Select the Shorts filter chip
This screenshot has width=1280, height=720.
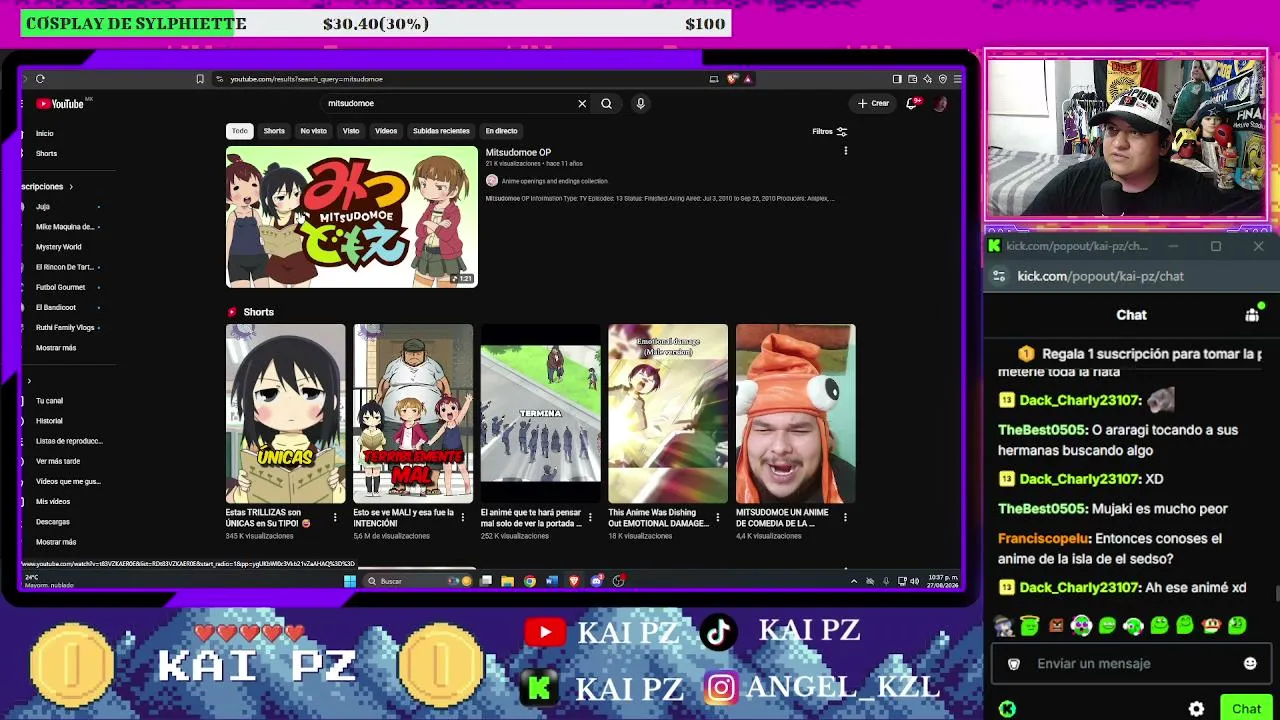(274, 131)
